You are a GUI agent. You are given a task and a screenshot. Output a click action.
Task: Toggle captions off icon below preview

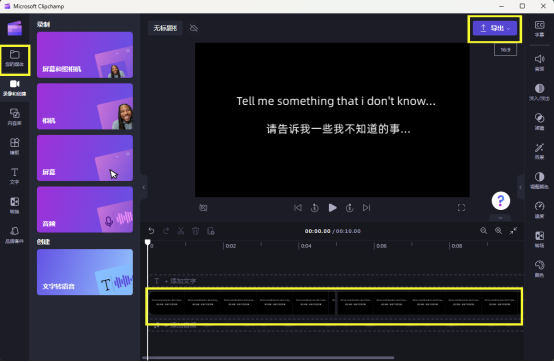pos(203,208)
